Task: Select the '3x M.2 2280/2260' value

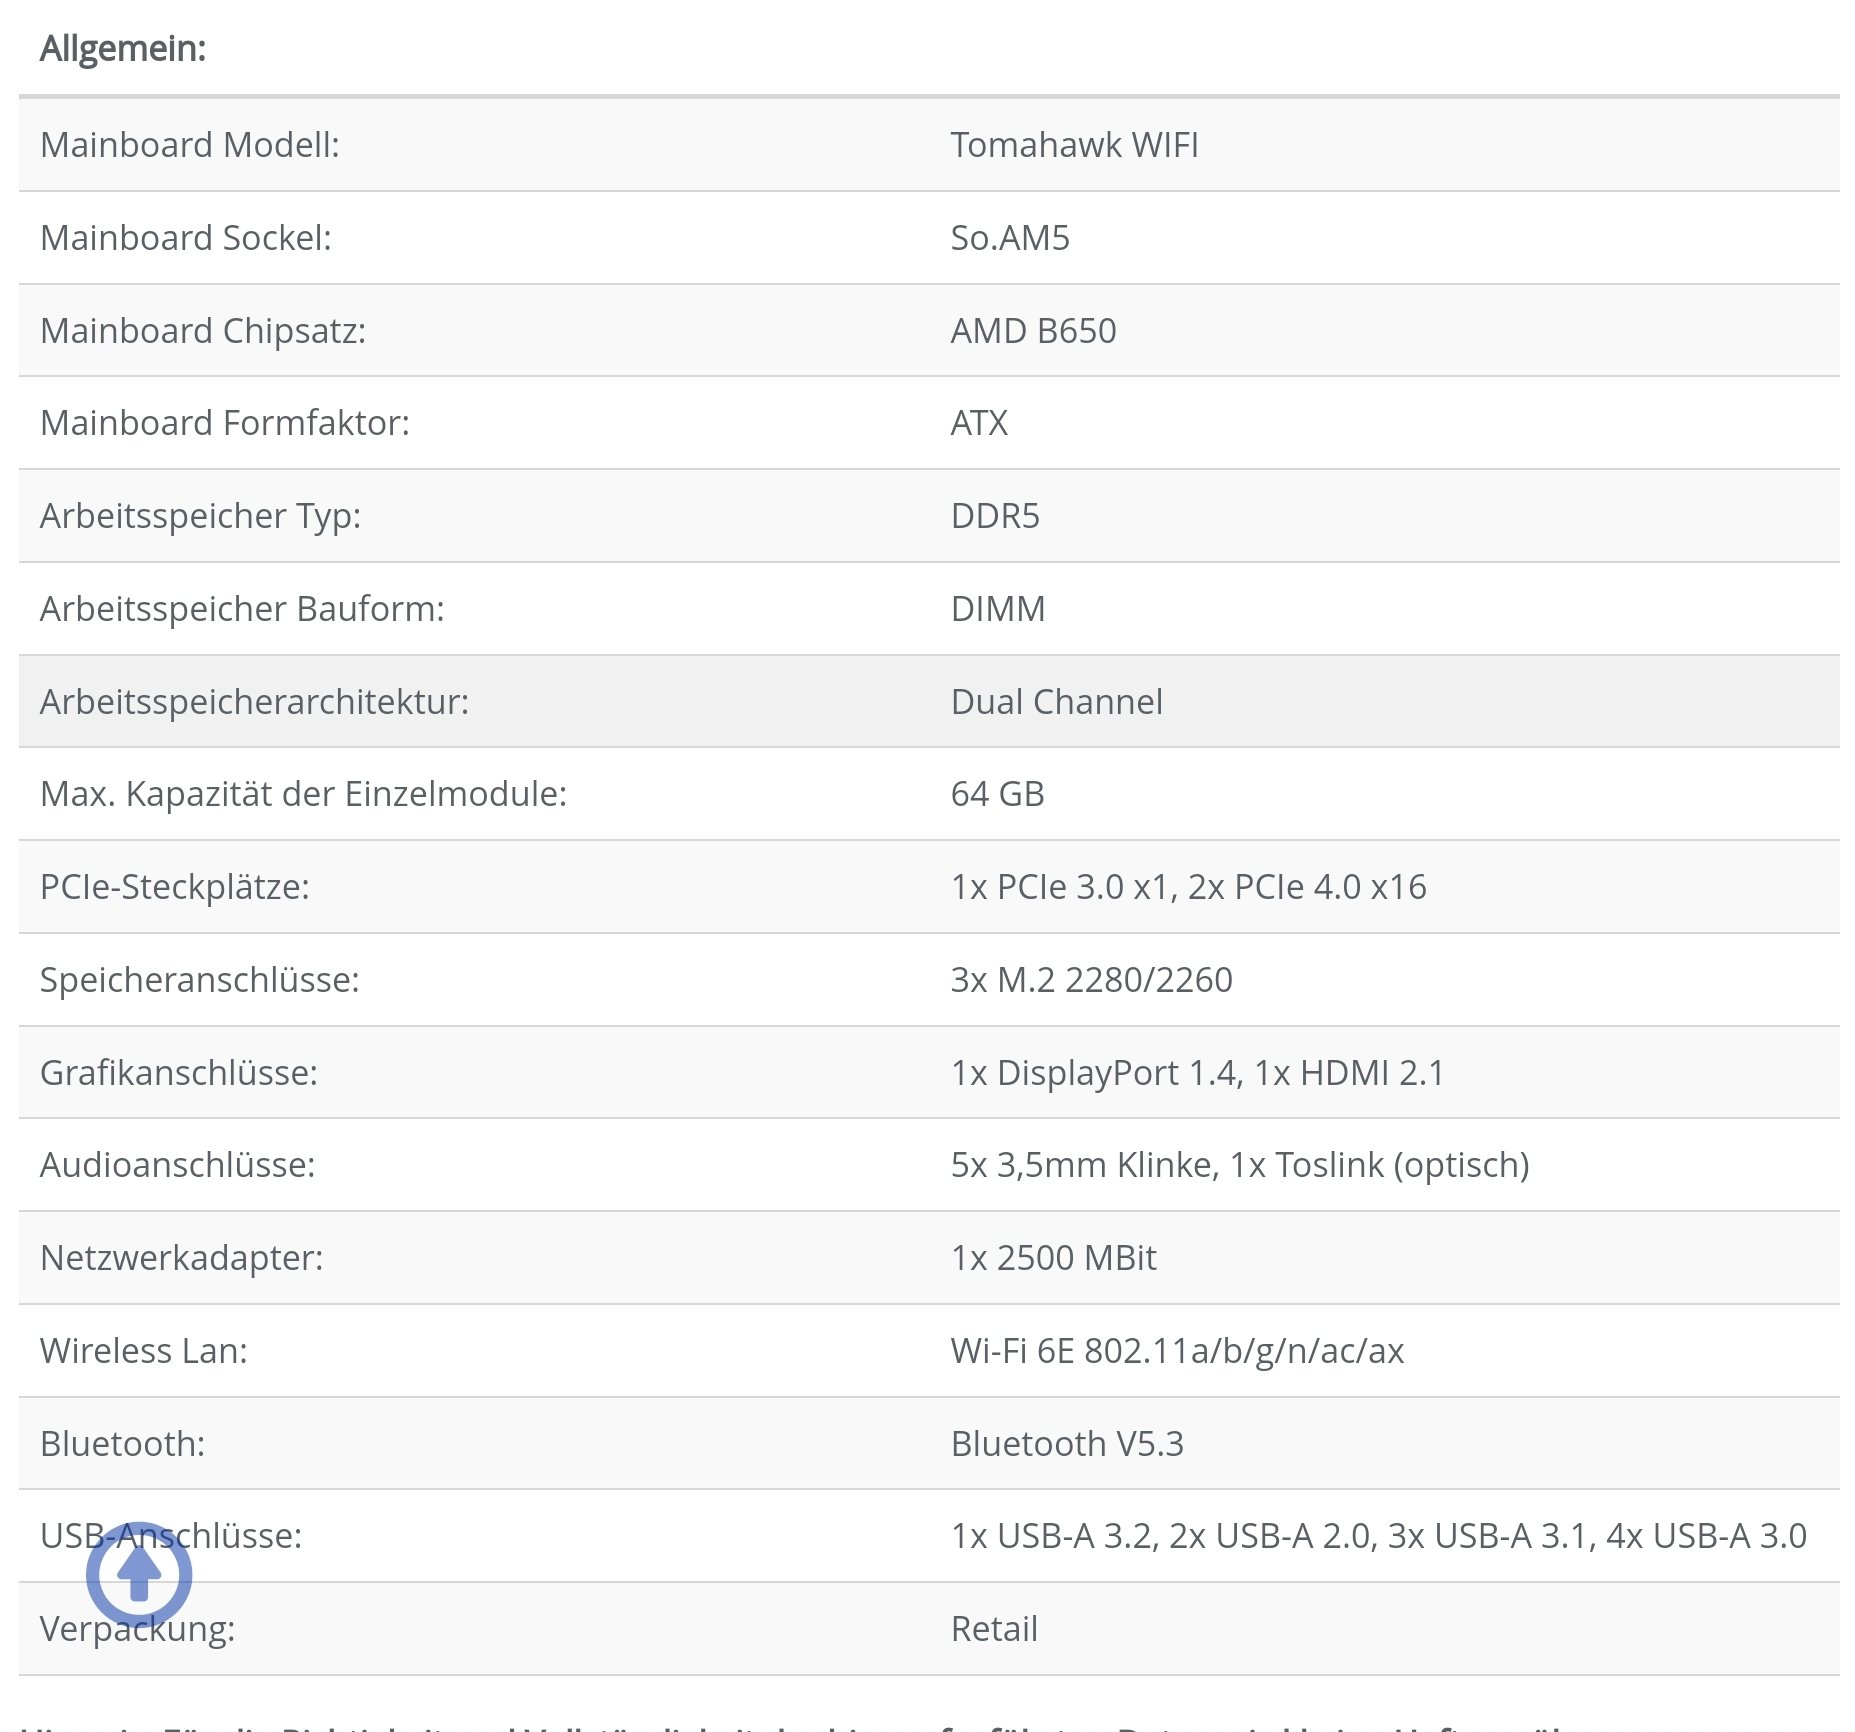Action: pos(1092,980)
